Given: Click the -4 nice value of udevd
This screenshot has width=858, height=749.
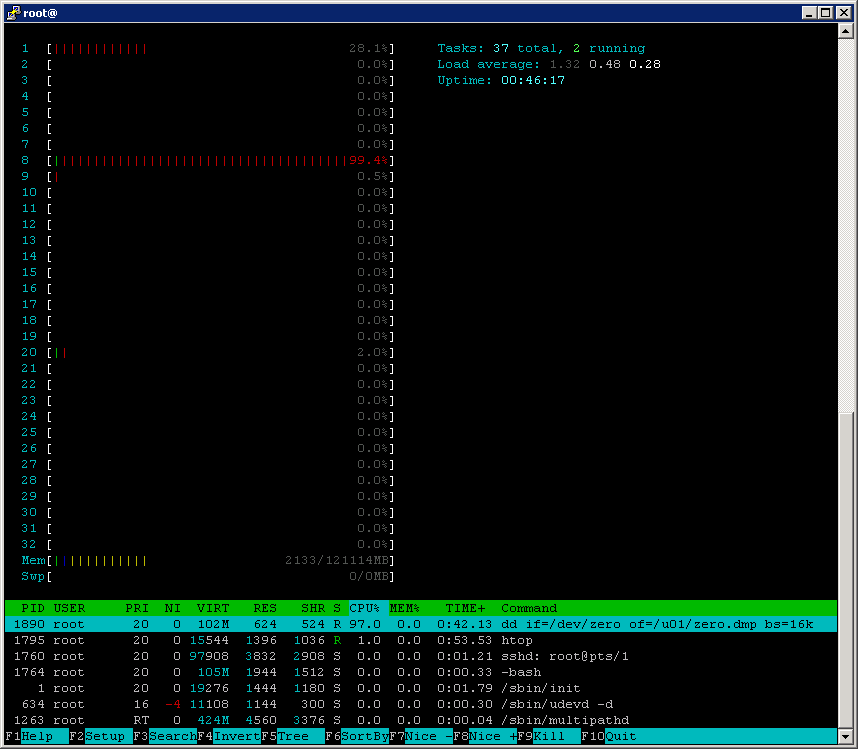Looking at the screenshot, I should coord(173,704).
